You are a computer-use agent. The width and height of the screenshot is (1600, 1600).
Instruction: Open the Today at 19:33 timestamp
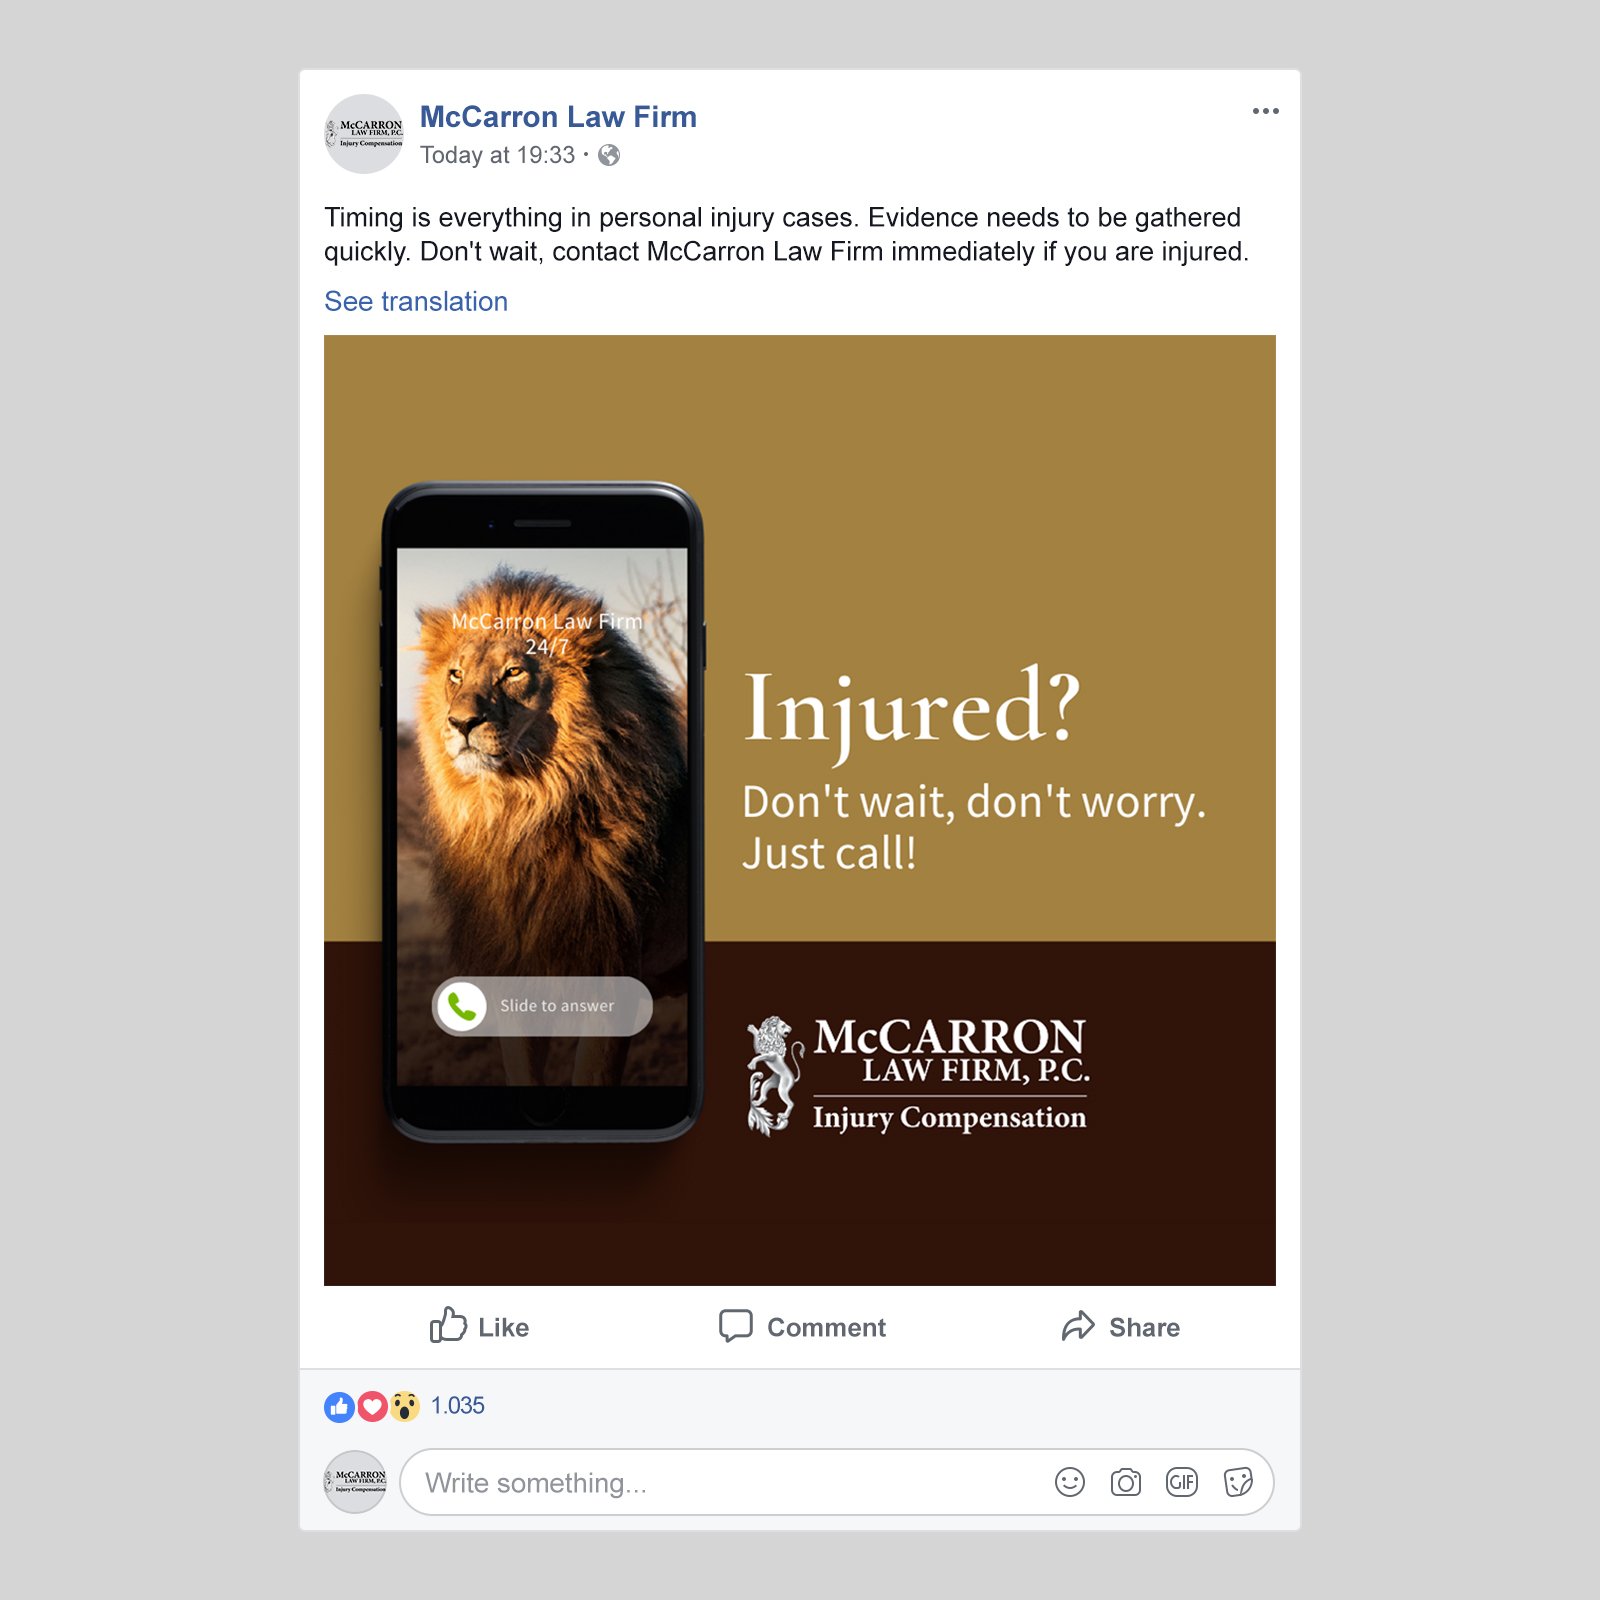click(497, 155)
